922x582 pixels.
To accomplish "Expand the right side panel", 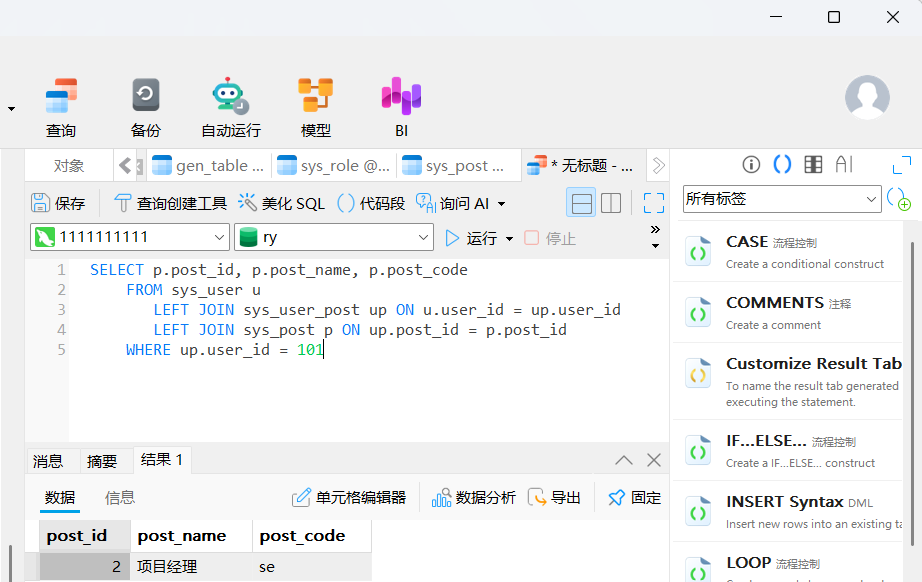I will pyautogui.click(x=901, y=165).
